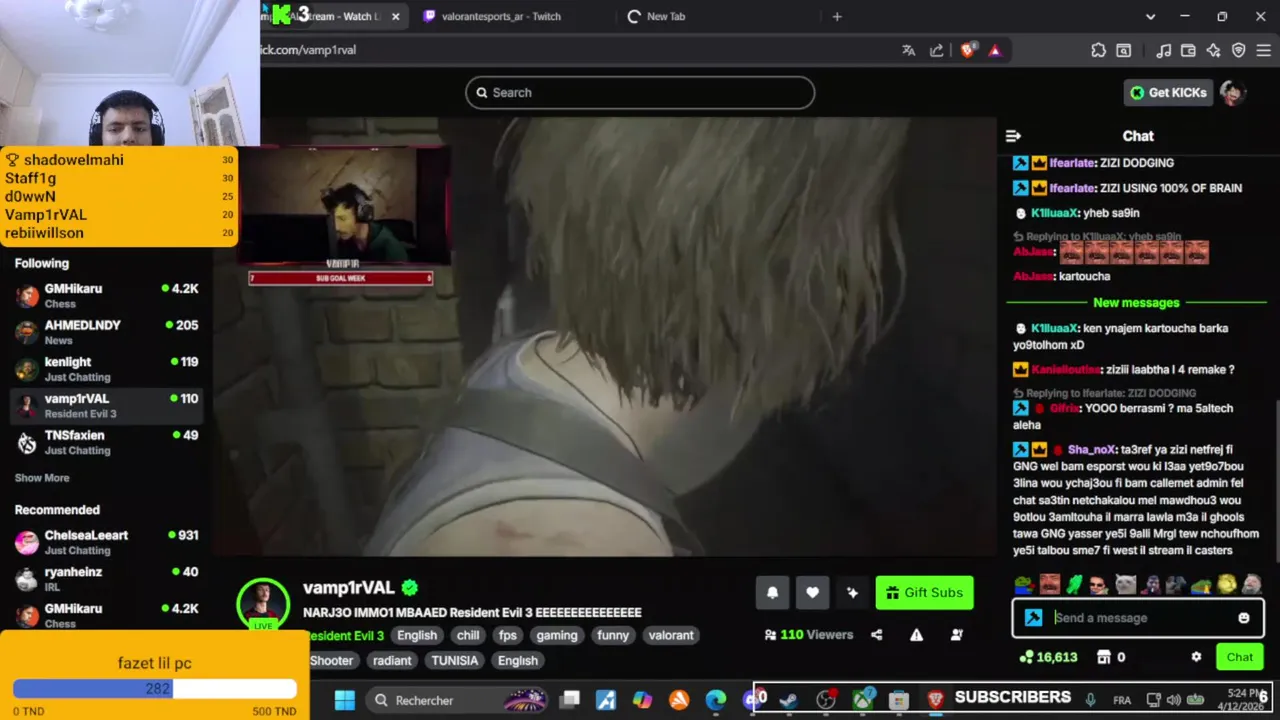Open the browser hamburger menu

tap(1264, 50)
